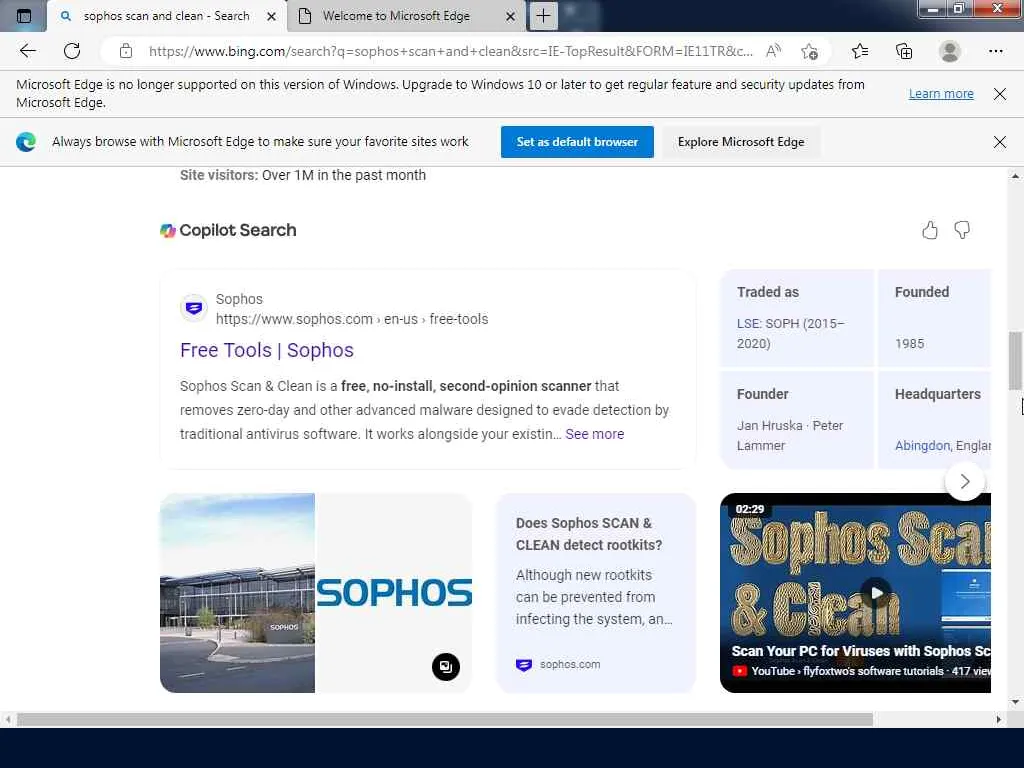Switch to the sophos scan and clean tab
This screenshot has height=768, width=1024.
166,16
